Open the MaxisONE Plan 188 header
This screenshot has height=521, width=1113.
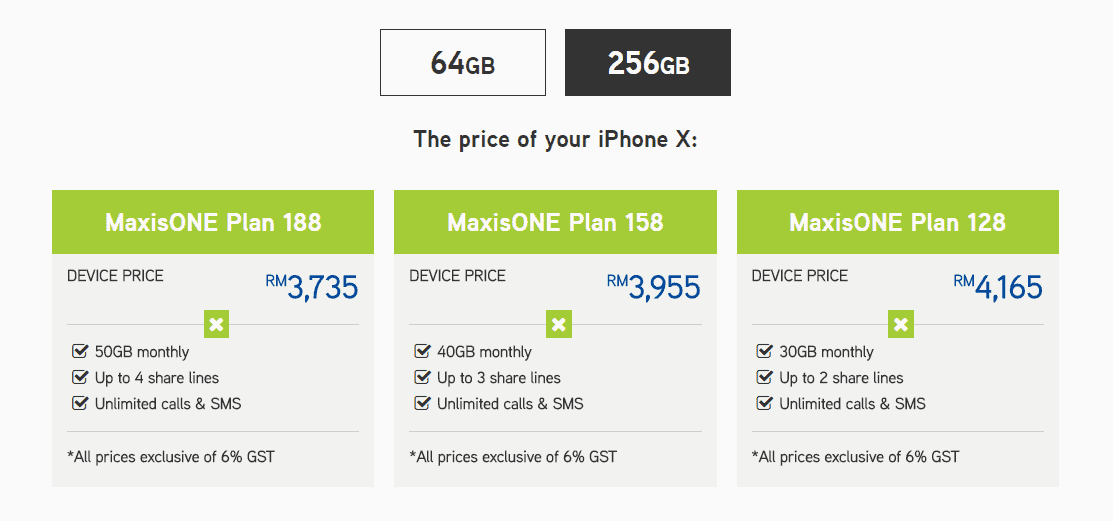213,222
